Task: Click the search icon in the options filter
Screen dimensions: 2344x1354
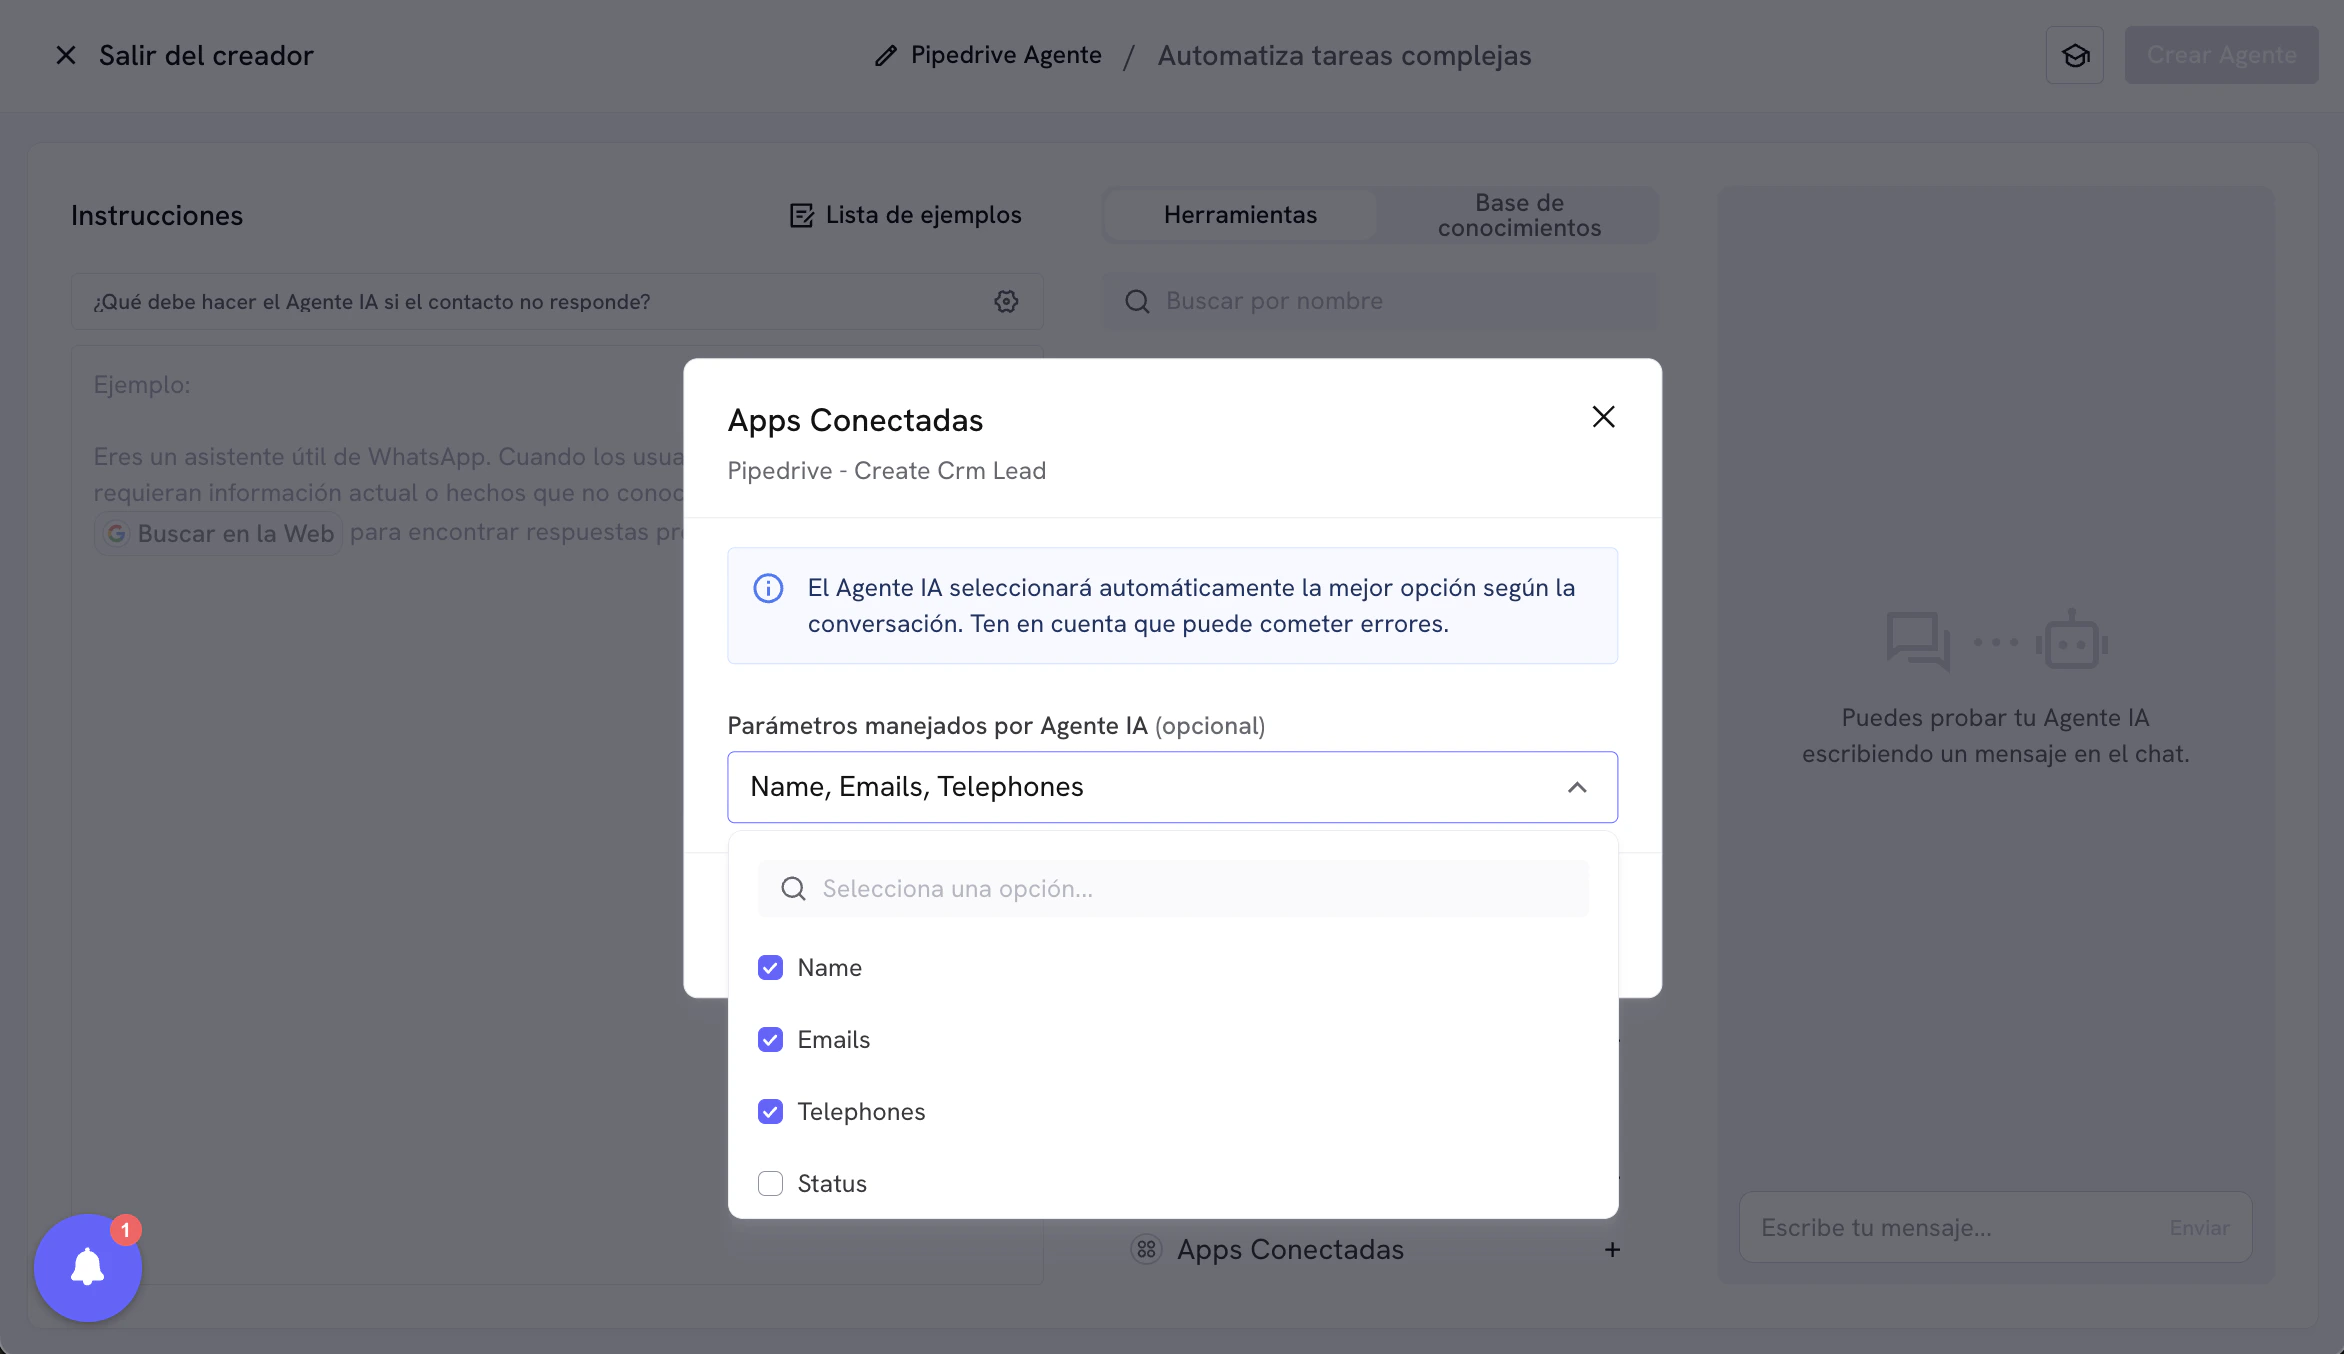Action: coord(793,888)
